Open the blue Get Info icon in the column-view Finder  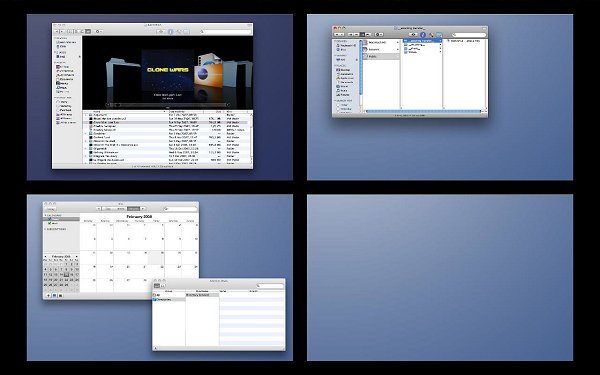pos(423,34)
